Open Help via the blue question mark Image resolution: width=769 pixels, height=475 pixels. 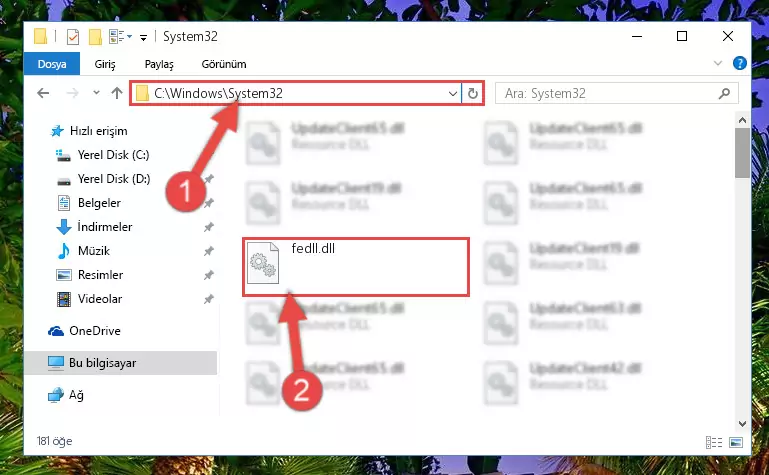pyautogui.click(x=740, y=63)
